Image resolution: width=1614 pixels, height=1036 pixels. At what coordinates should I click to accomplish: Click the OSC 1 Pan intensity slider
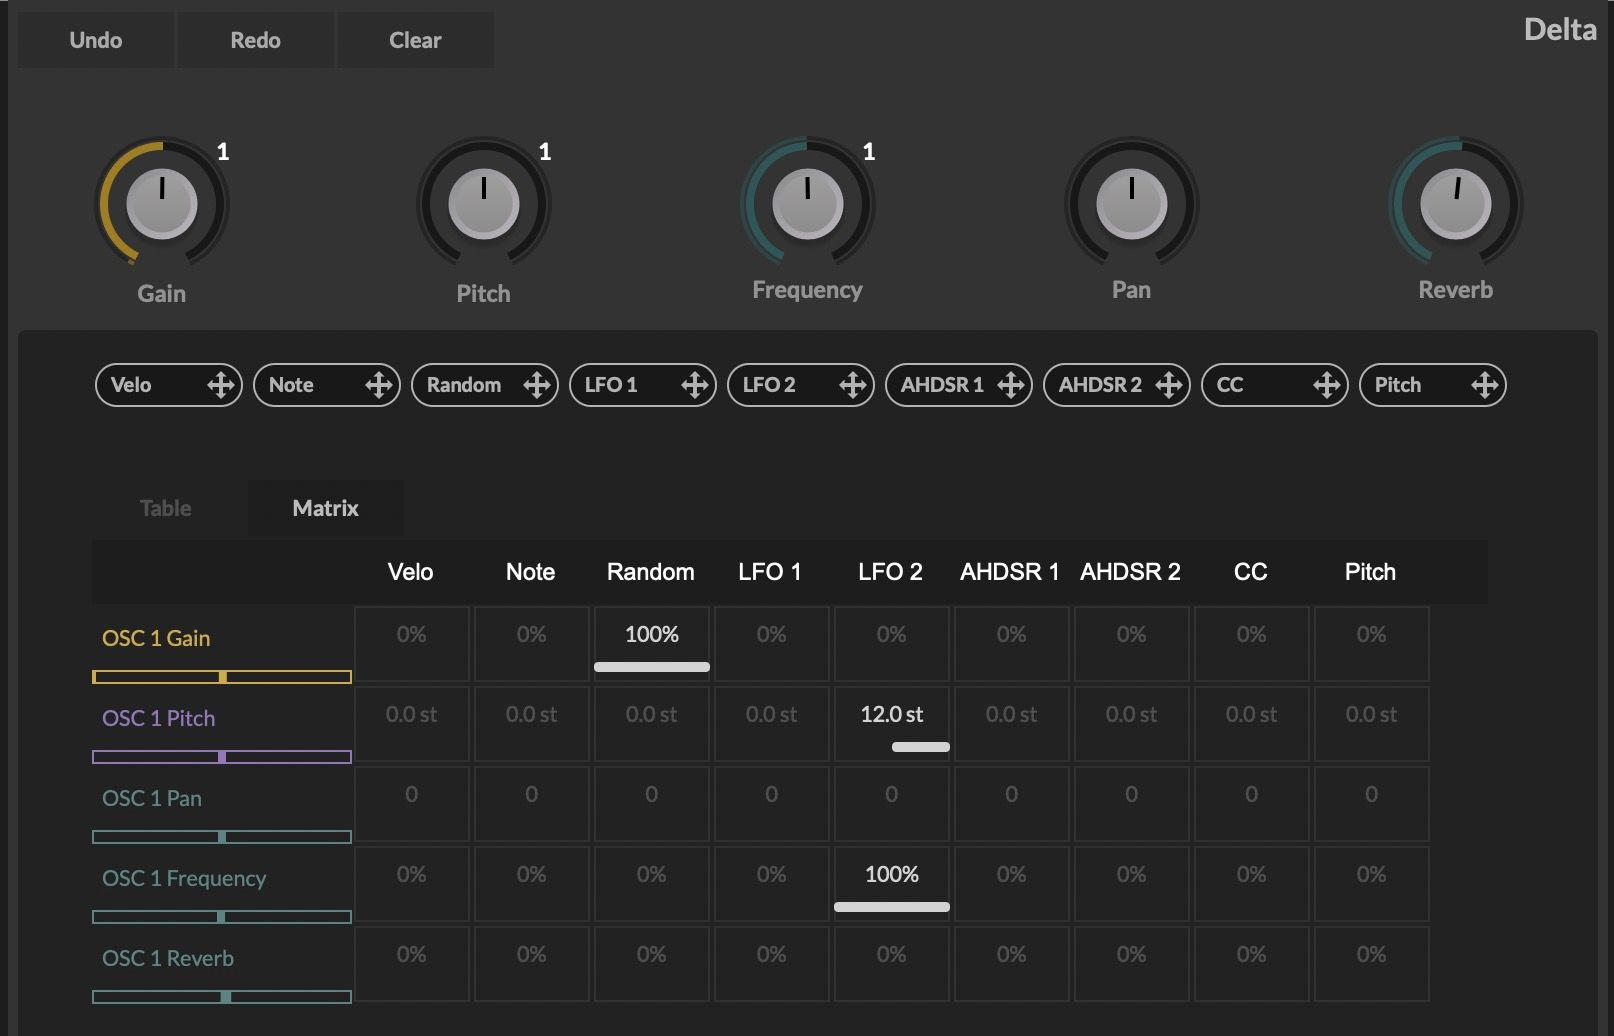click(222, 837)
